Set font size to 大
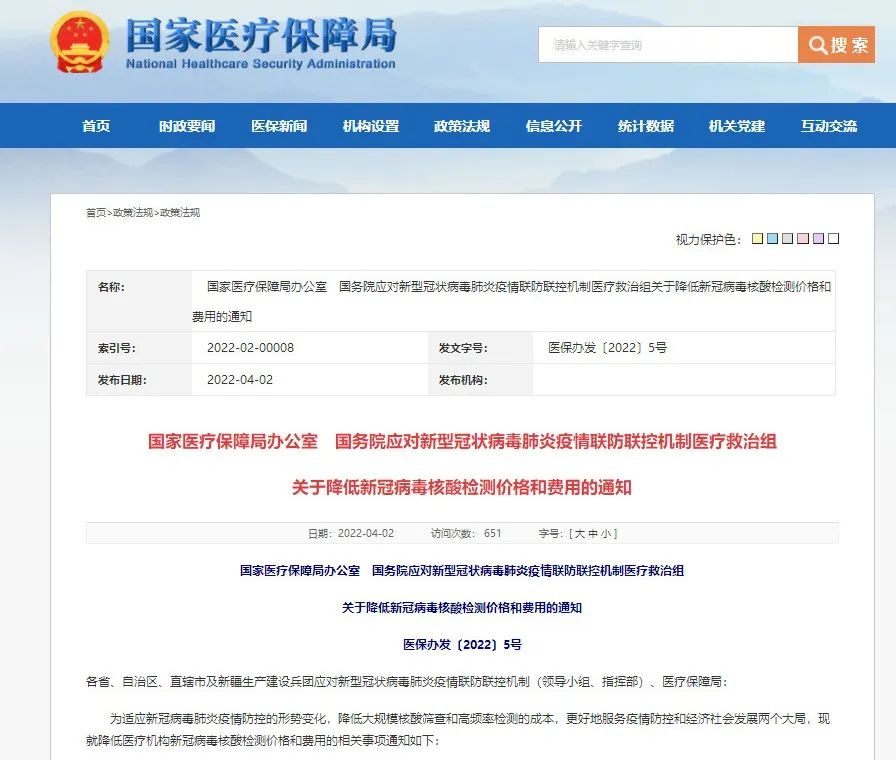Viewport: 896px width, 760px height. [x=579, y=534]
